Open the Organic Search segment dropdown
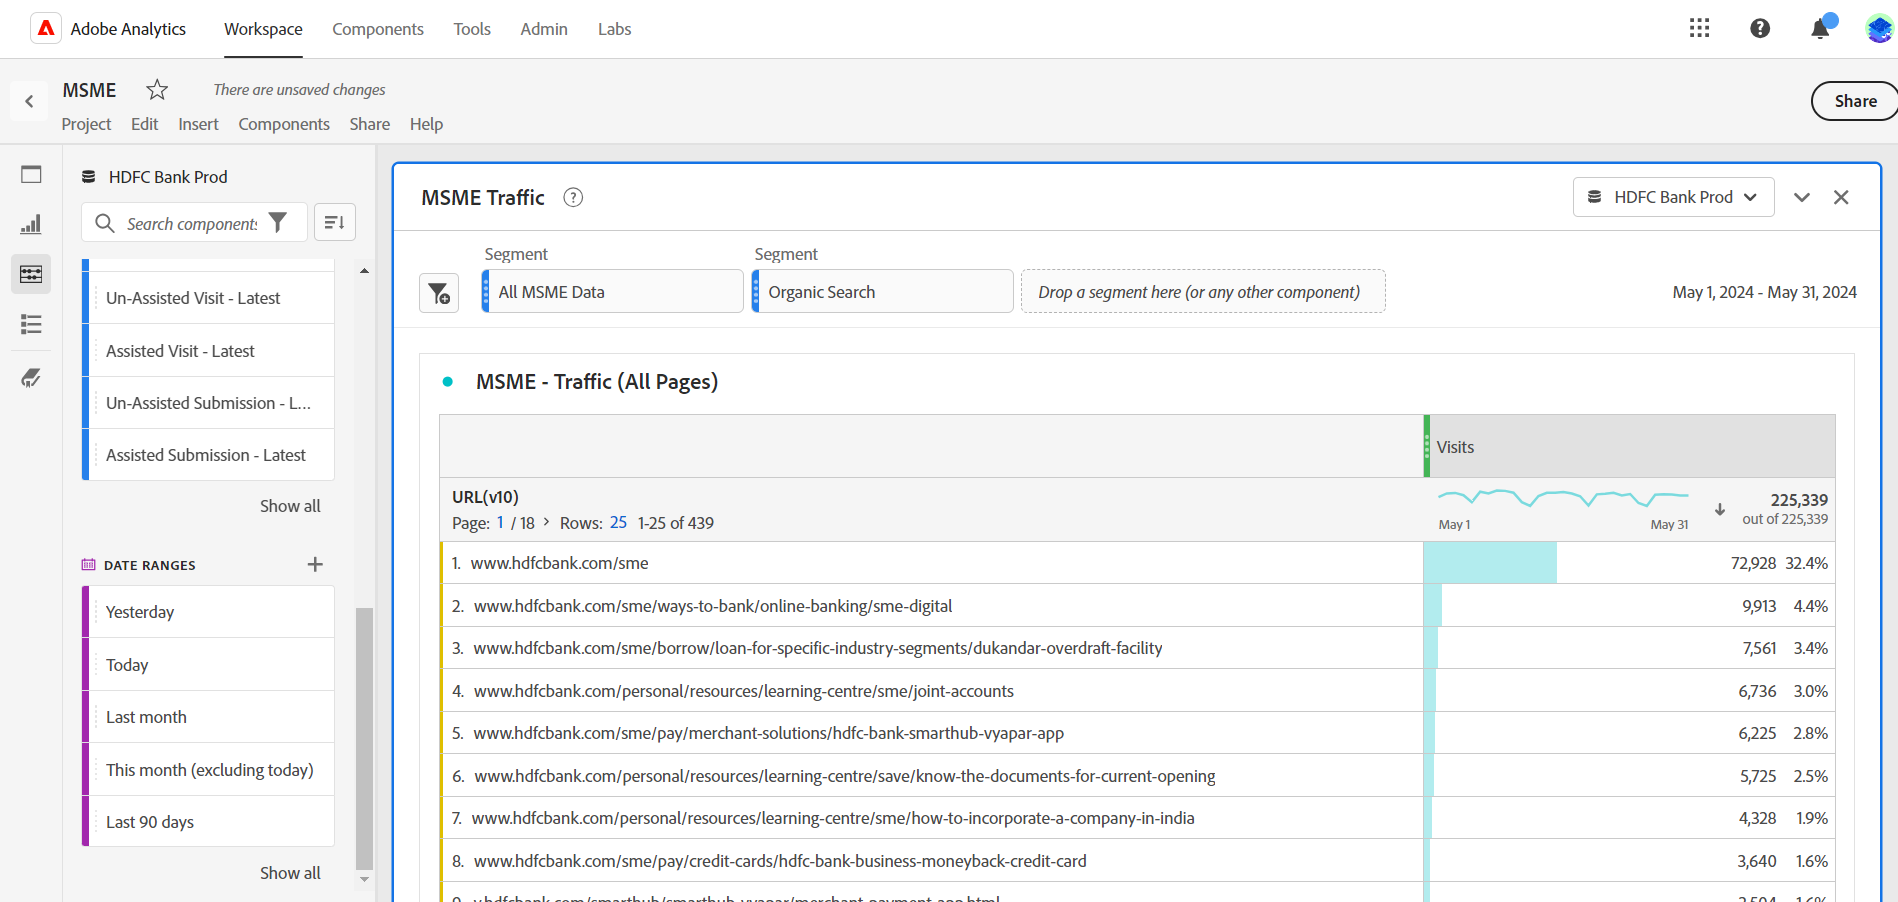The height and width of the screenshot is (902, 1898). [x=883, y=291]
